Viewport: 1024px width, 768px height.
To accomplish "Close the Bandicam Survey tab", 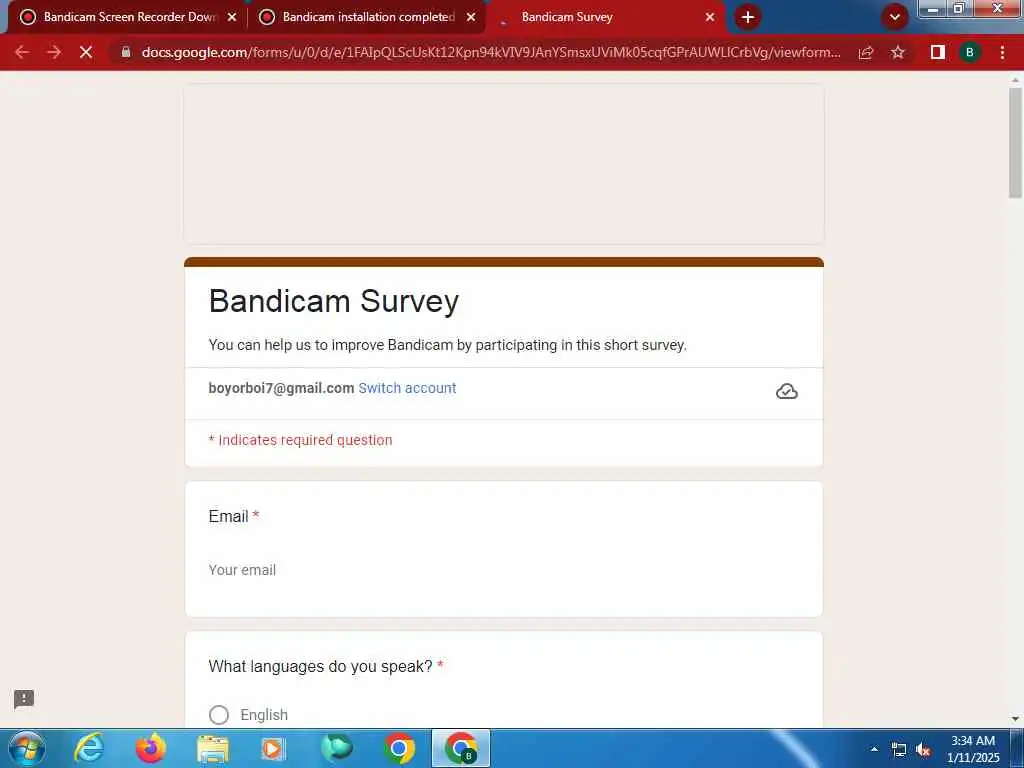I will click(x=710, y=17).
